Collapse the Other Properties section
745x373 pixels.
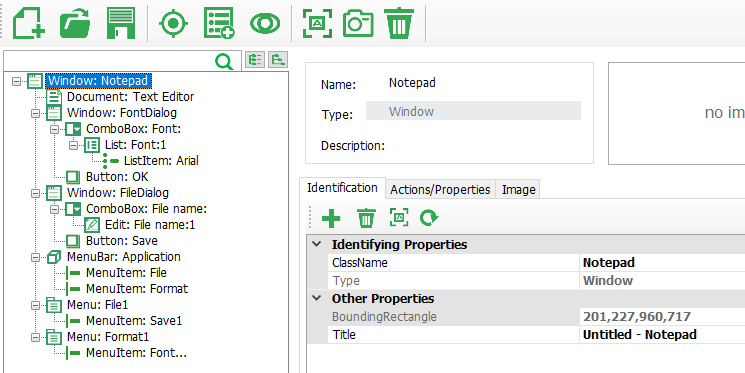[316, 298]
